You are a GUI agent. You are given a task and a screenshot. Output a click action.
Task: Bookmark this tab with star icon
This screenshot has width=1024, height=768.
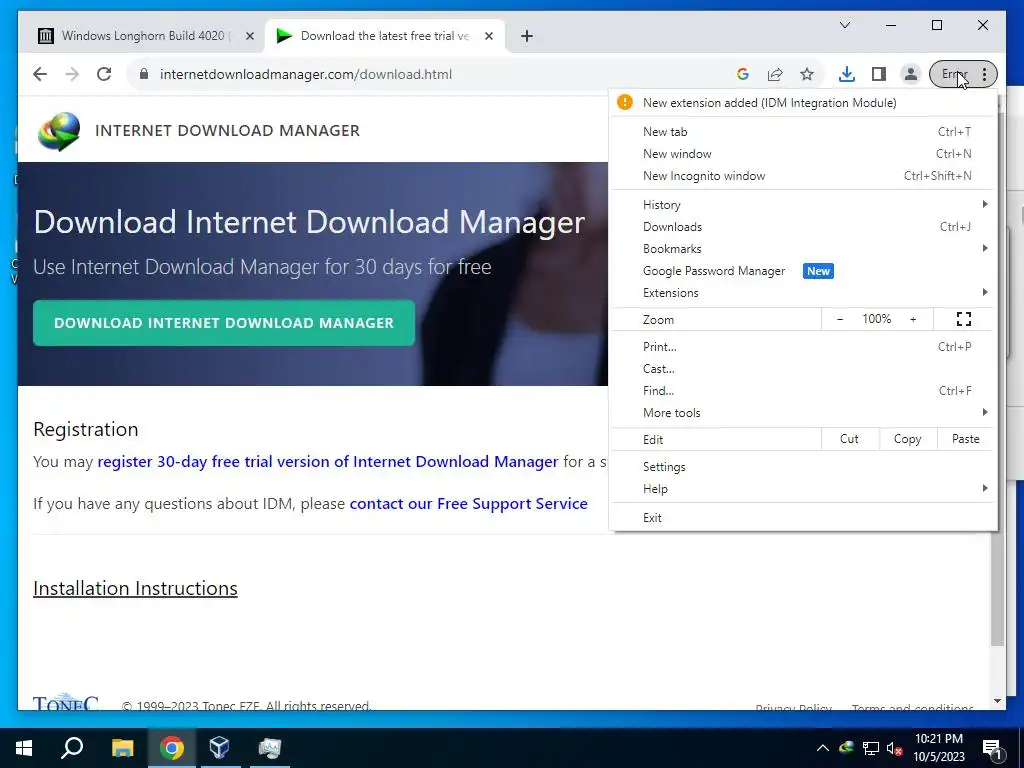point(807,74)
